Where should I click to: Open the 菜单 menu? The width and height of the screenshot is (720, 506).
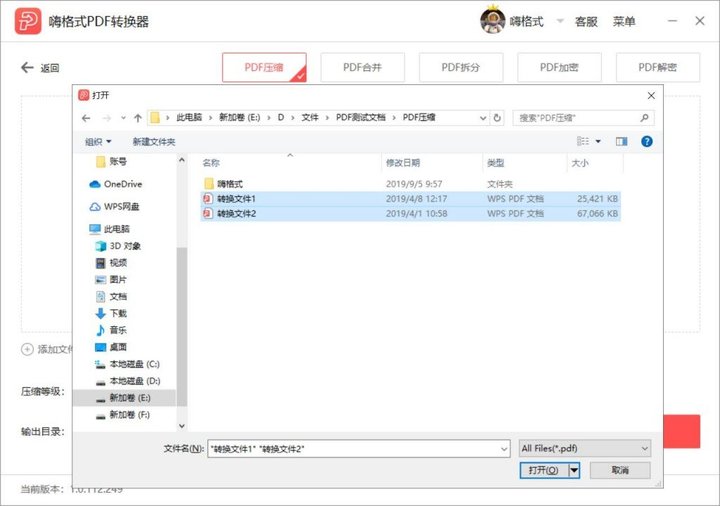point(624,21)
